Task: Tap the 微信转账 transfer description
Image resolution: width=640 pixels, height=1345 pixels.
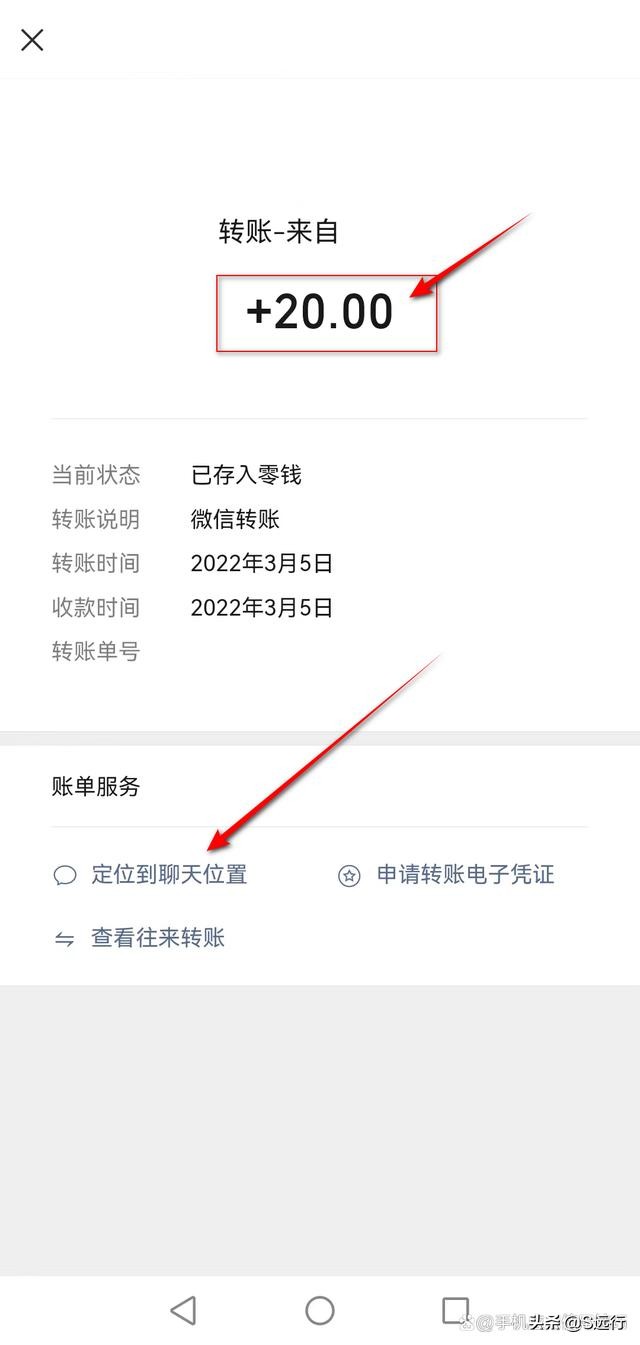Action: point(235,519)
